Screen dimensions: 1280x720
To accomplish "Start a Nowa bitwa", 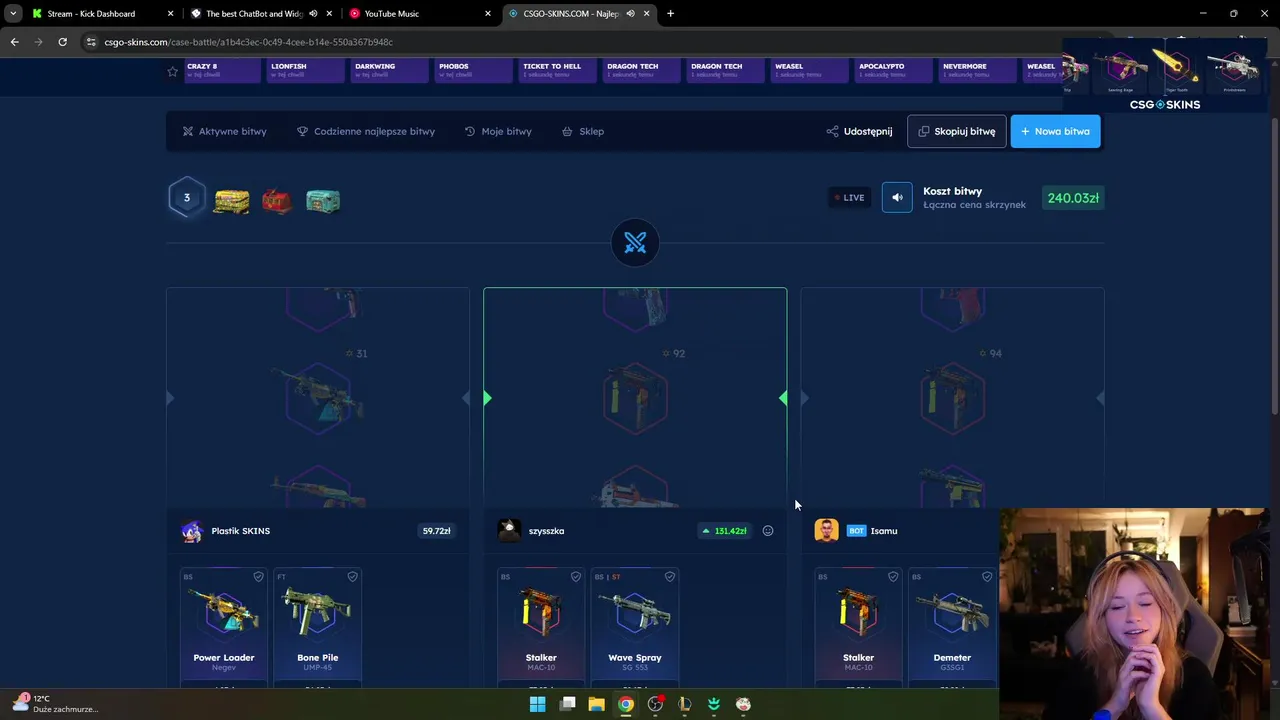I will point(1055,131).
